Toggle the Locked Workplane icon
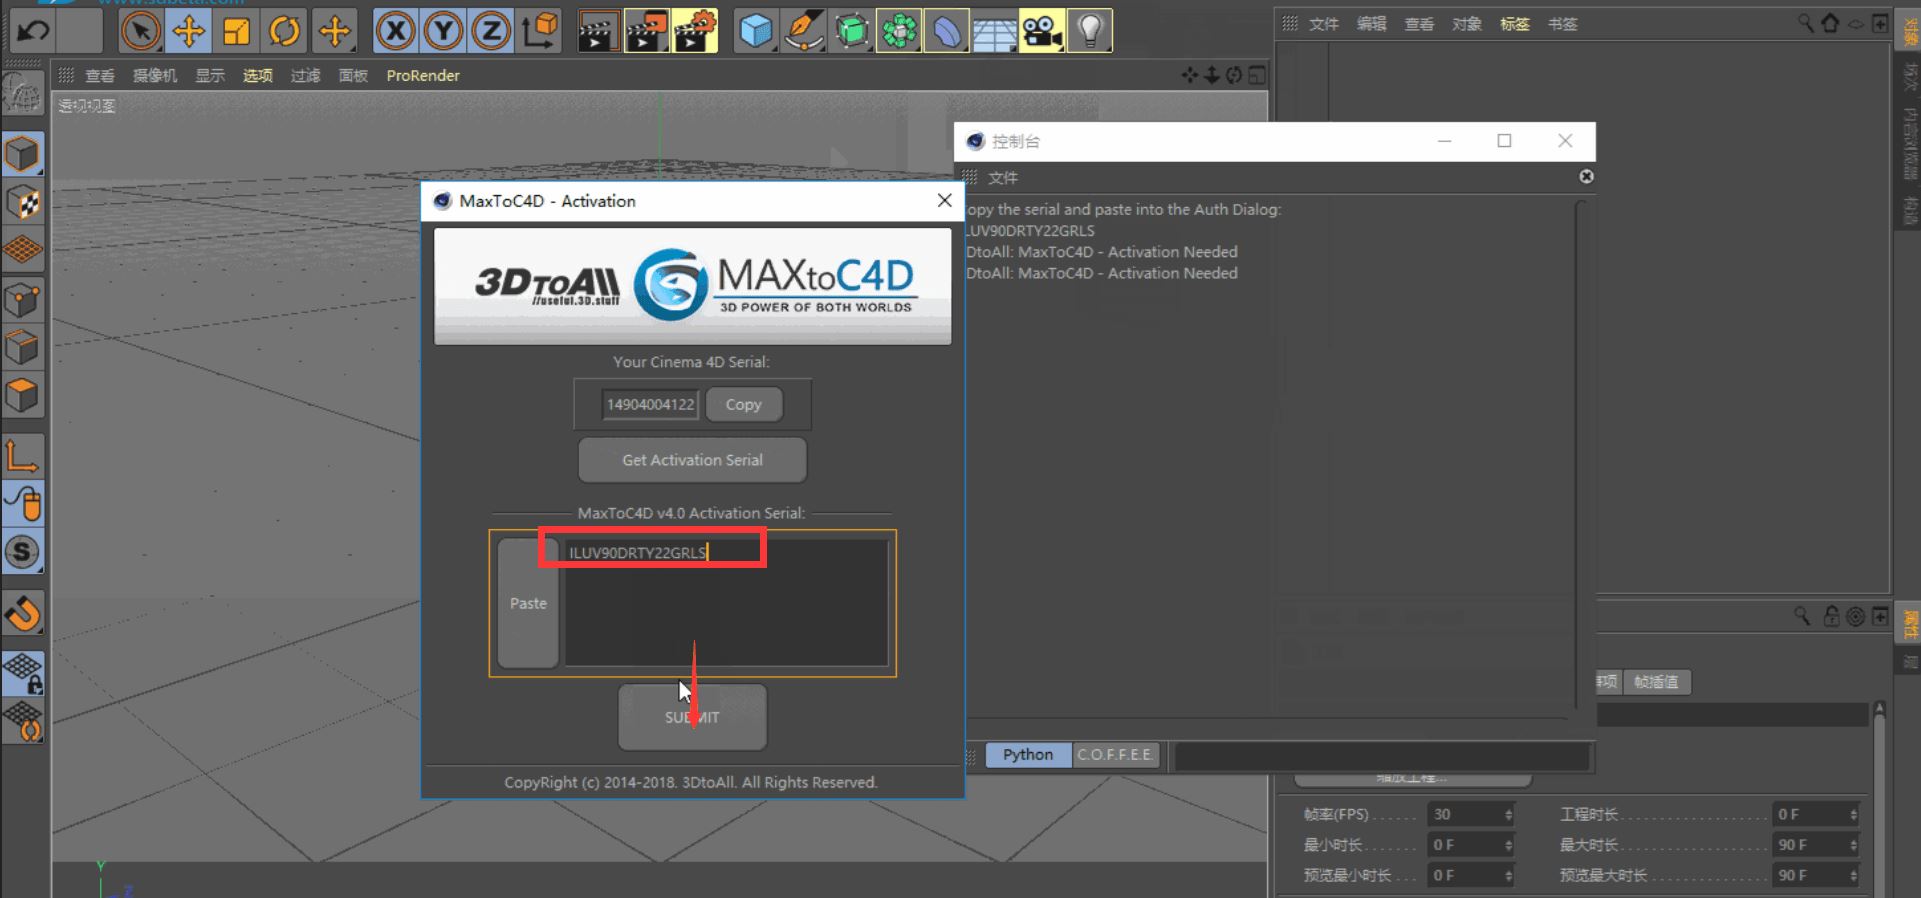 click(23, 673)
